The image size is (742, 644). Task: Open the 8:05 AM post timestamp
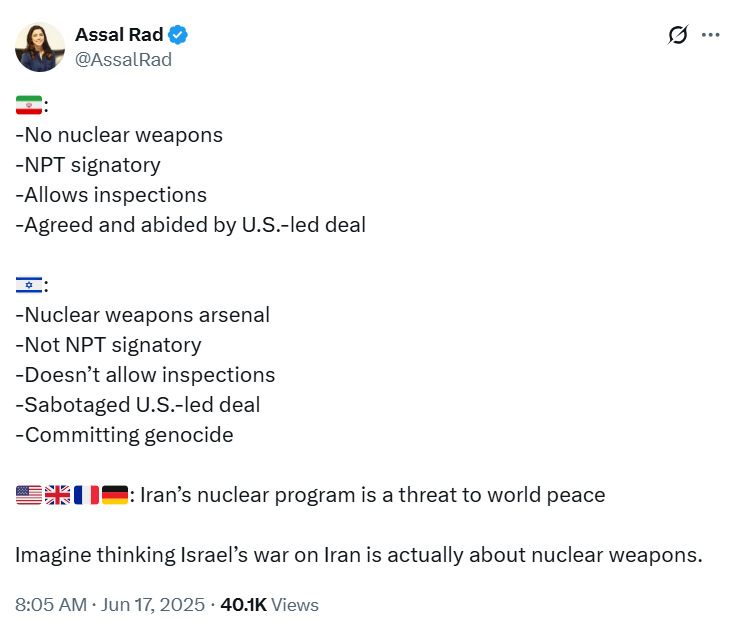[x=51, y=605]
